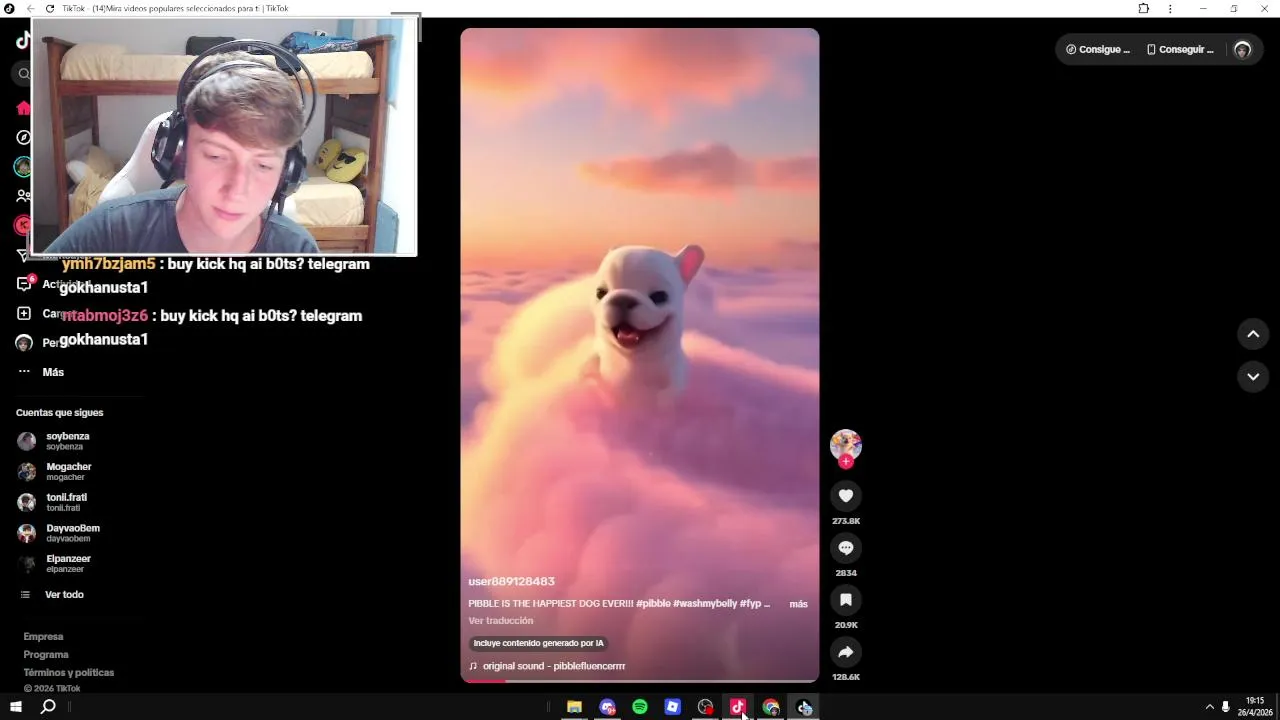This screenshot has height=720, width=1280.
Task: Click the microphone tray icon
Action: click(x=1226, y=707)
